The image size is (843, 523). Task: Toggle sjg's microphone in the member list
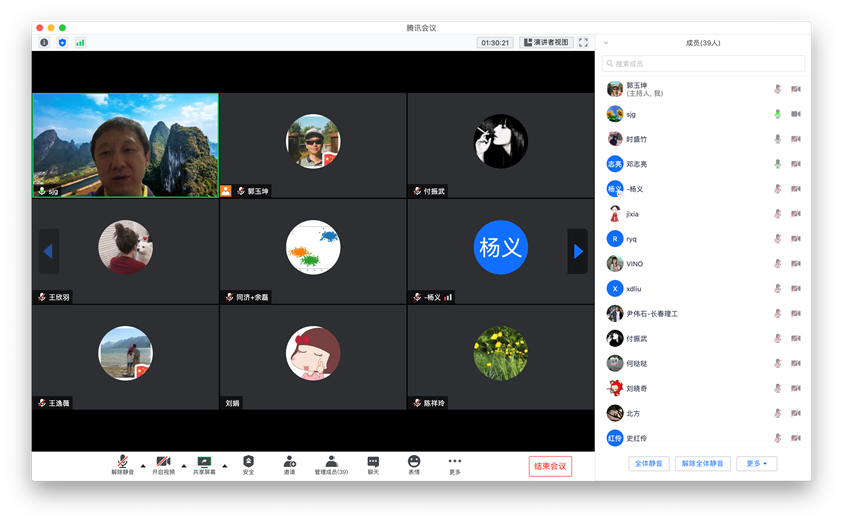[x=777, y=114]
